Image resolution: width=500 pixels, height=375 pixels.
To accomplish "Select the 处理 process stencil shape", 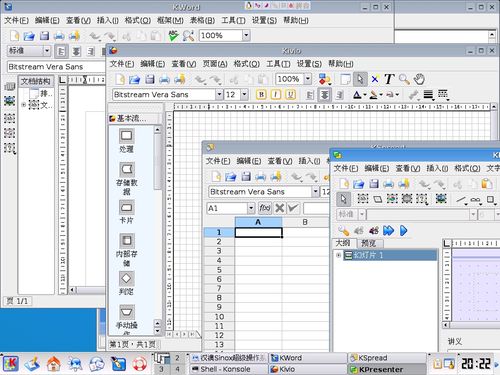I will [x=126, y=140].
